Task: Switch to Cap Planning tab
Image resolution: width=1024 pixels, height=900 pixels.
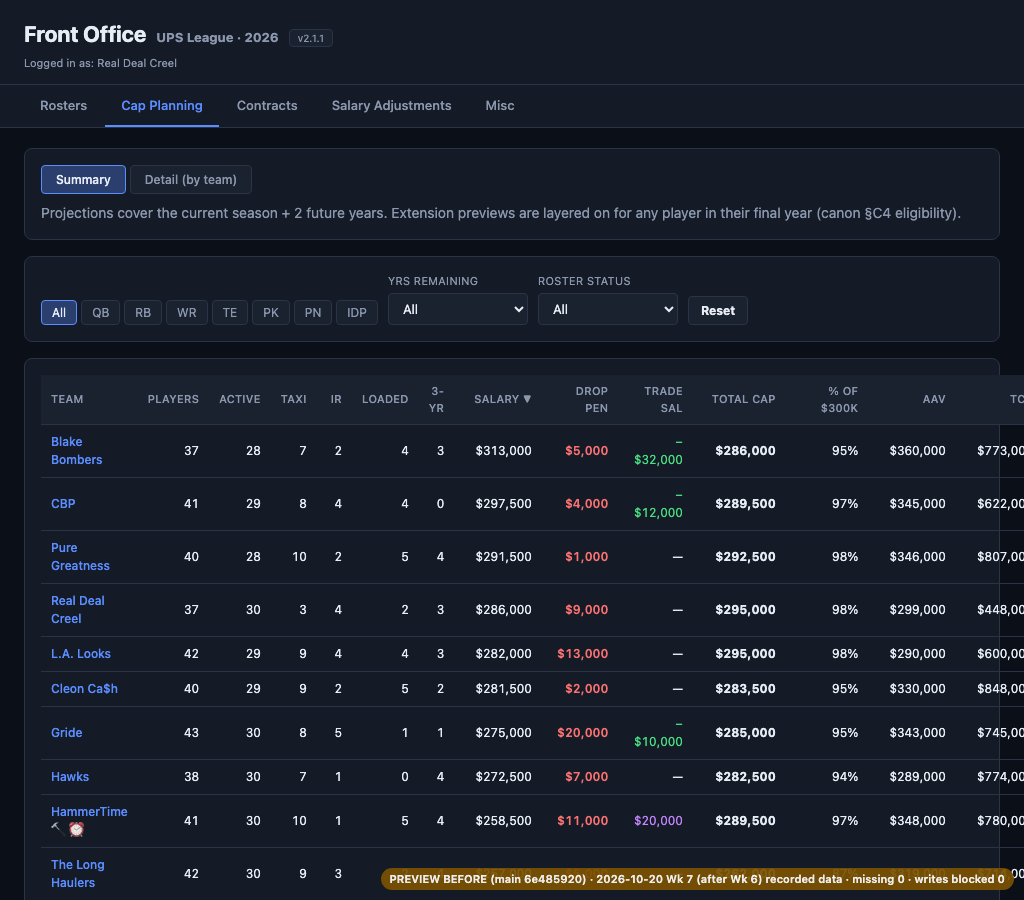Action: 162,106
